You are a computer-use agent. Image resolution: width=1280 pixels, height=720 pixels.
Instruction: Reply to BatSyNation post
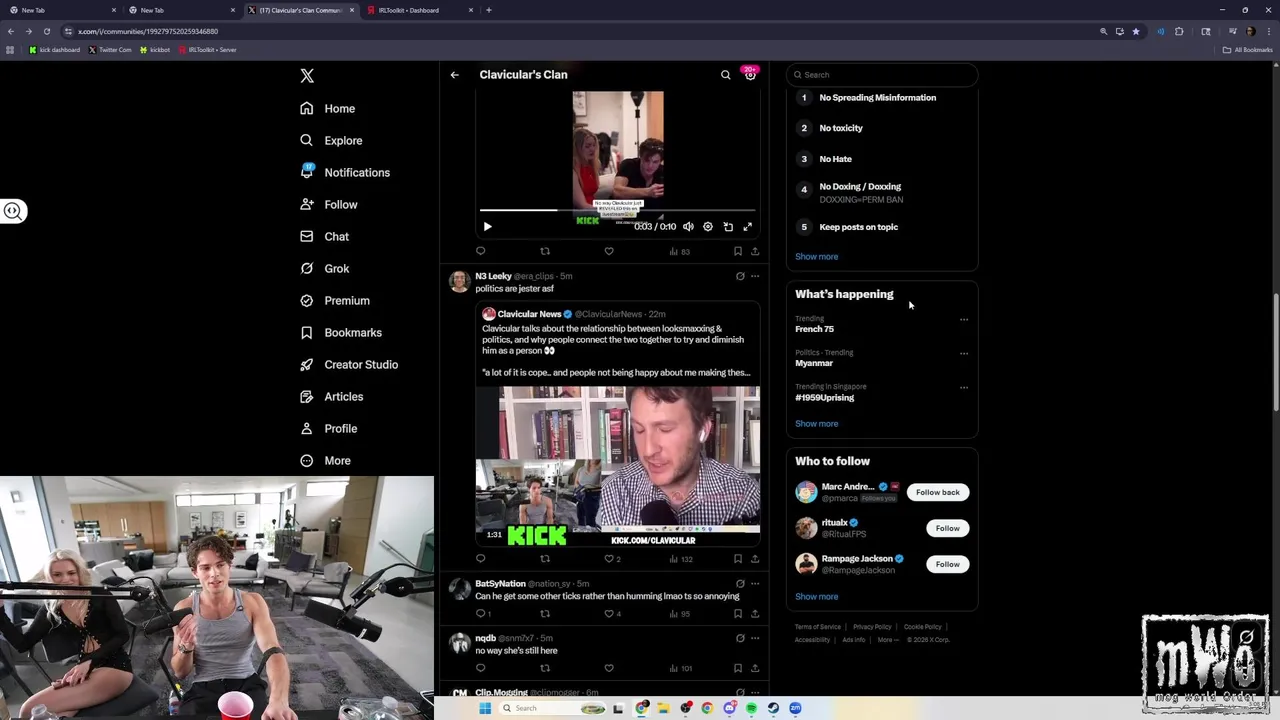pyautogui.click(x=480, y=614)
